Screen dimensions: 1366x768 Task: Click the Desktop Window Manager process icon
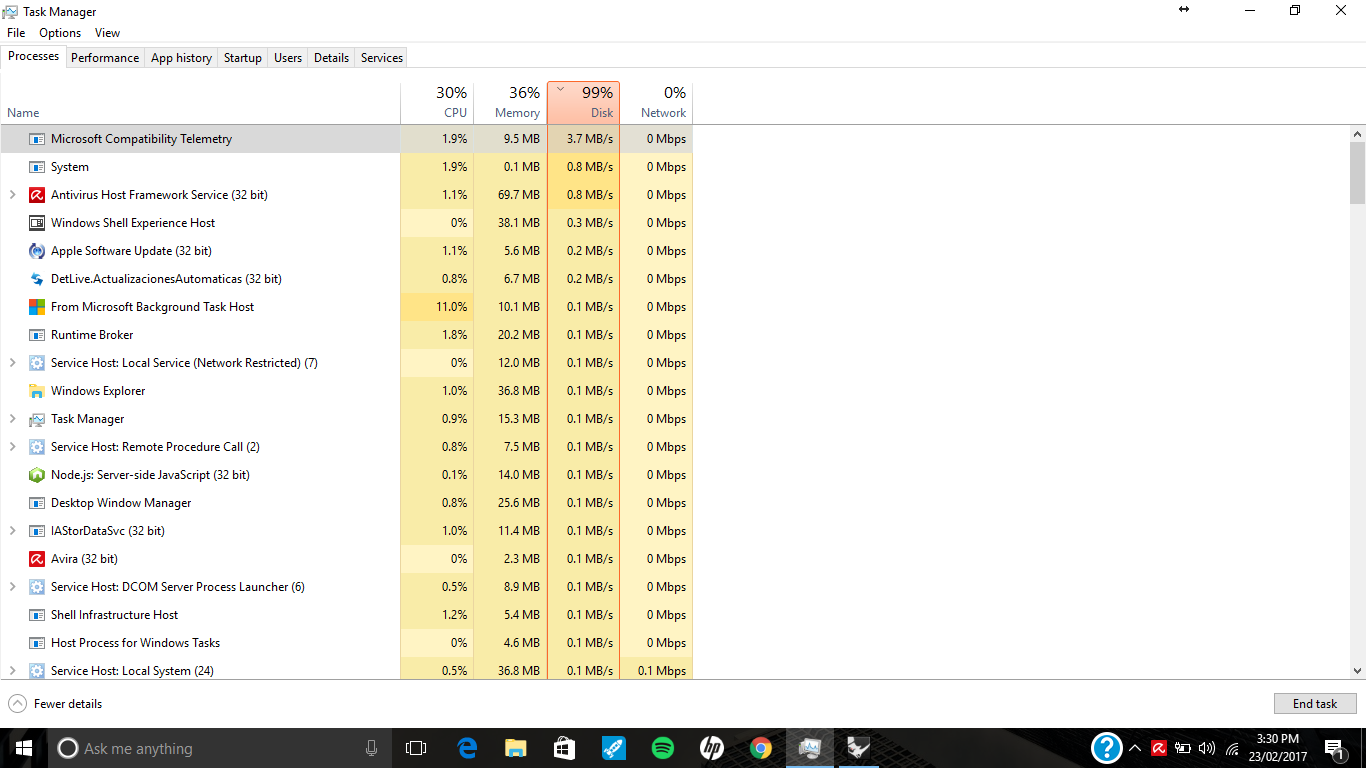coord(37,503)
